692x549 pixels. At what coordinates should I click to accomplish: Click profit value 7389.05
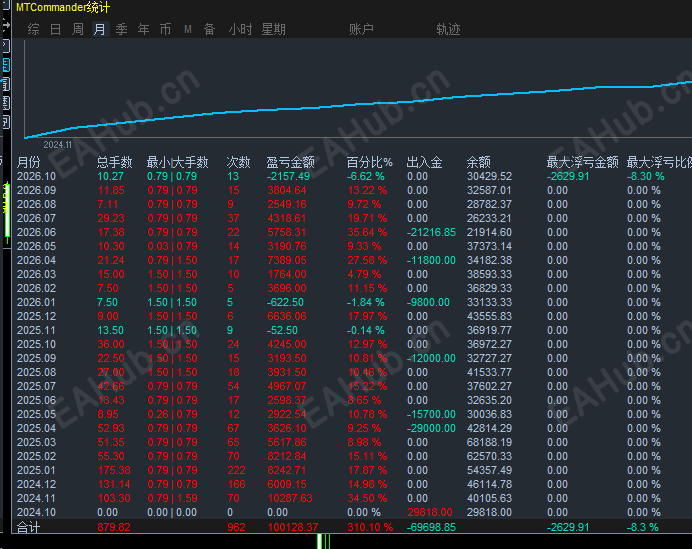[x=287, y=260]
